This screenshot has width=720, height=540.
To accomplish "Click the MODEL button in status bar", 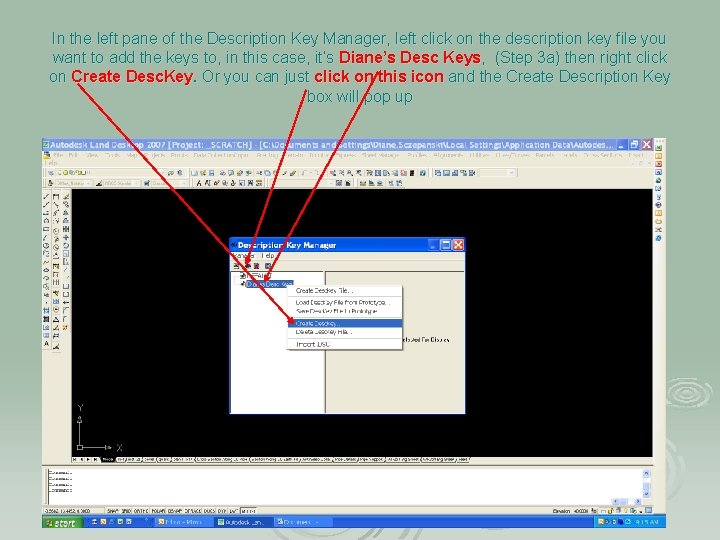I will (248, 511).
